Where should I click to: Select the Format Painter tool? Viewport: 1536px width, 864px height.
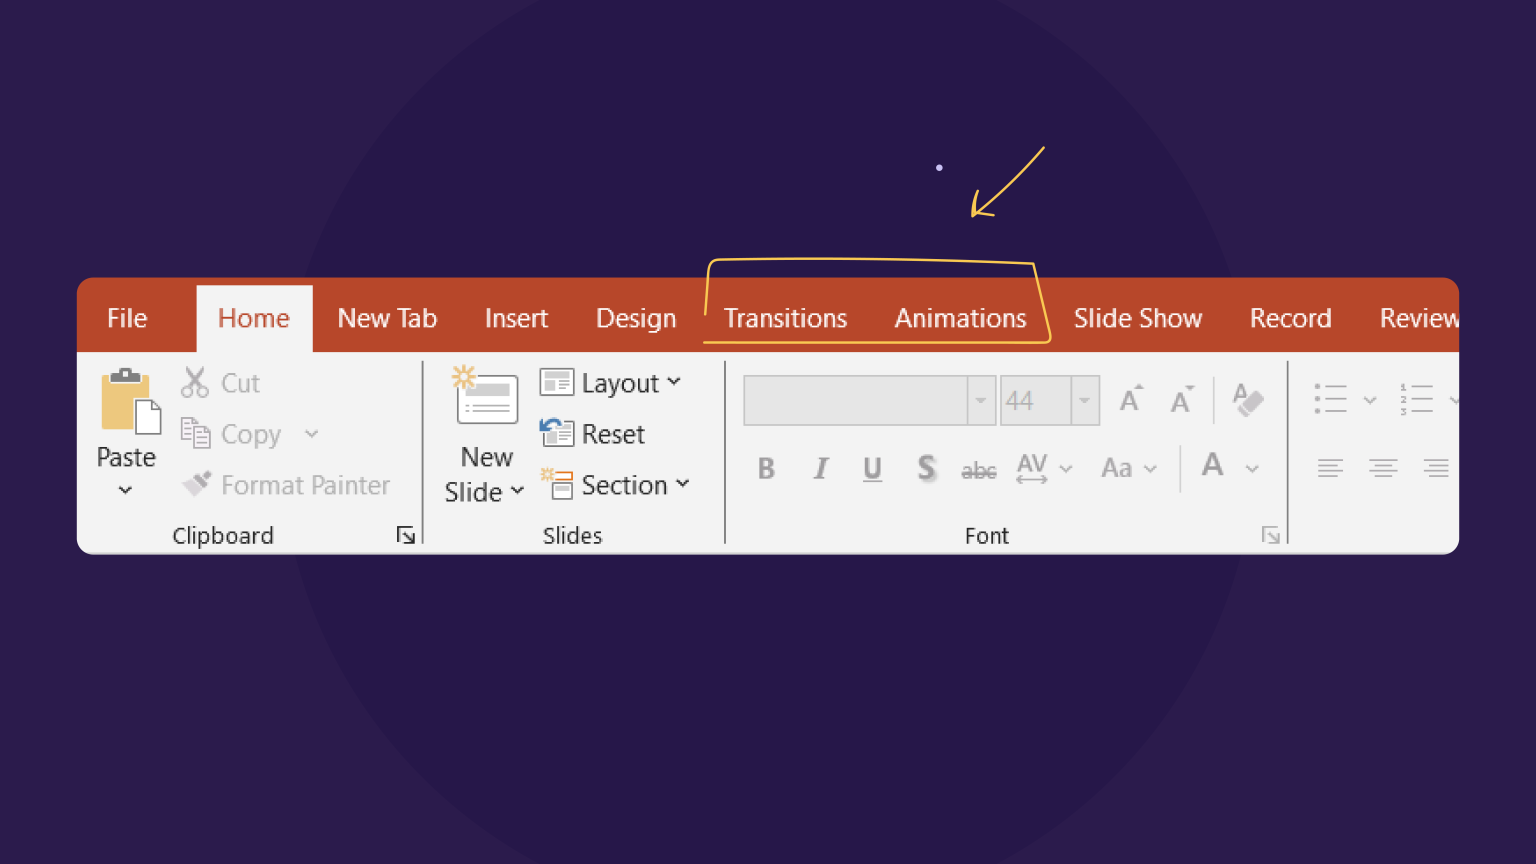[288, 484]
